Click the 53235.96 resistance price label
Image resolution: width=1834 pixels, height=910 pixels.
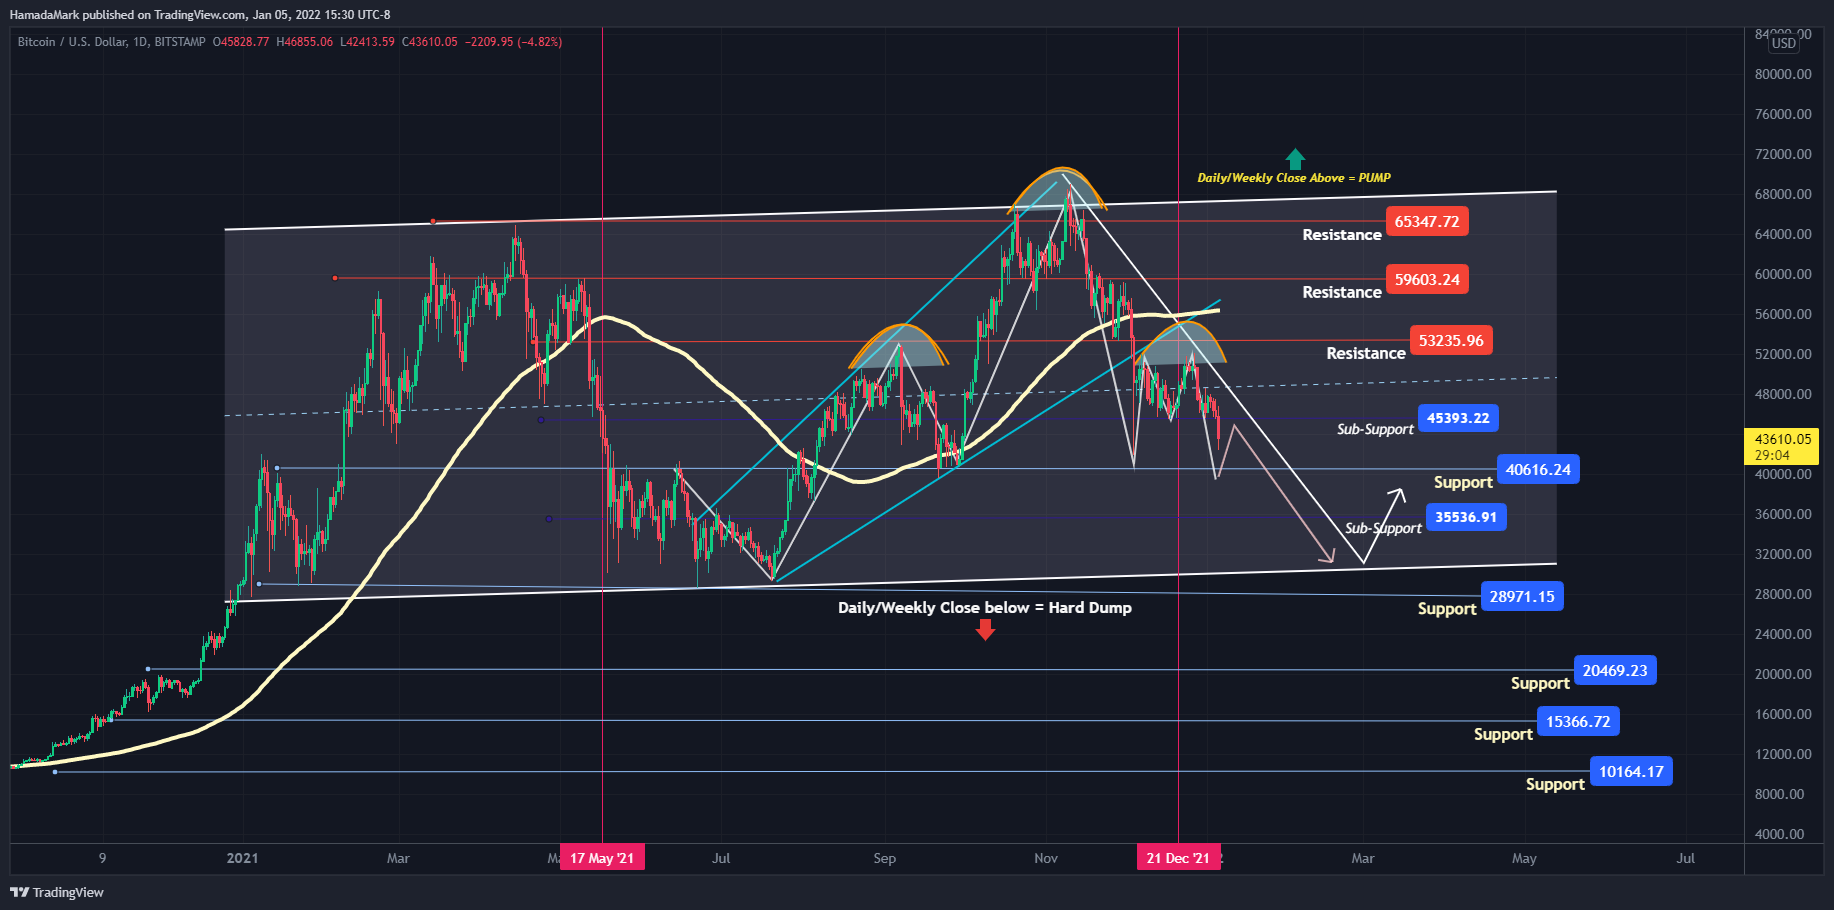(1451, 340)
